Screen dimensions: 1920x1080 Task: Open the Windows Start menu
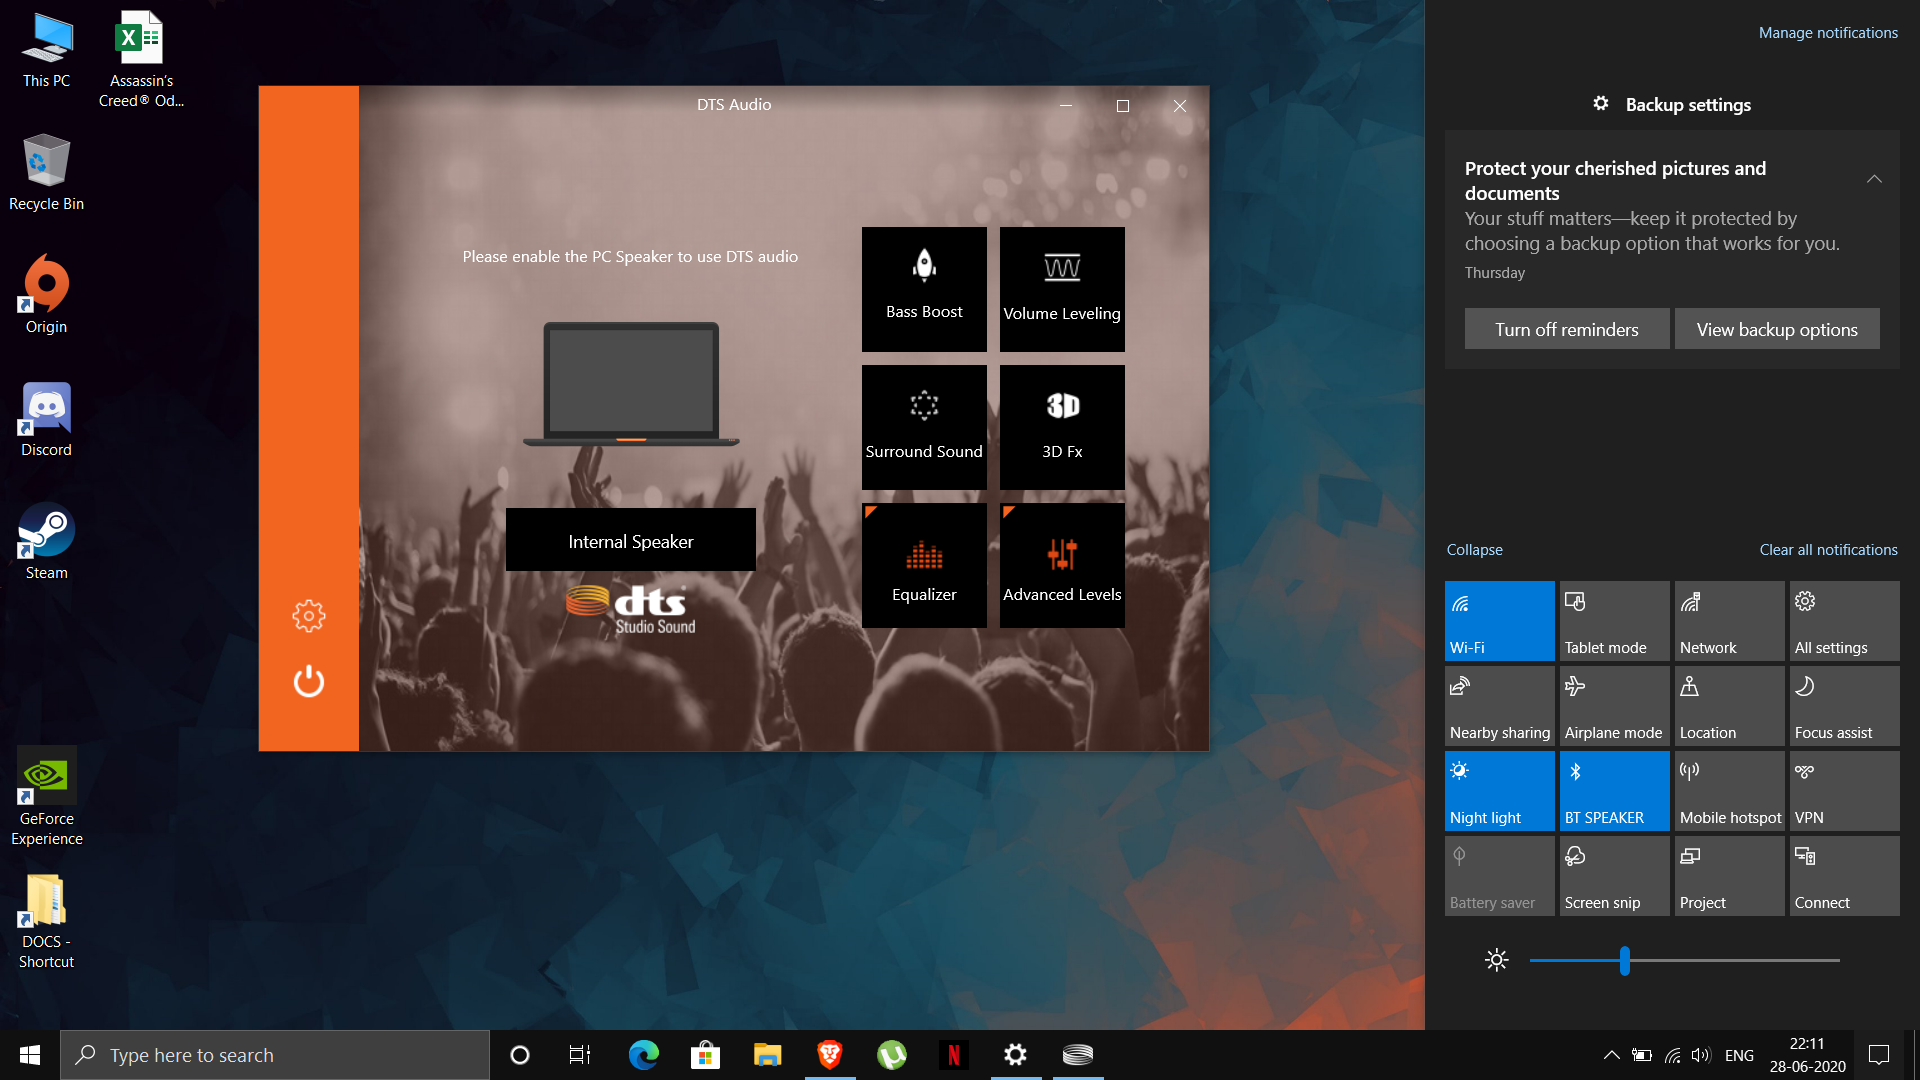[x=30, y=1055]
